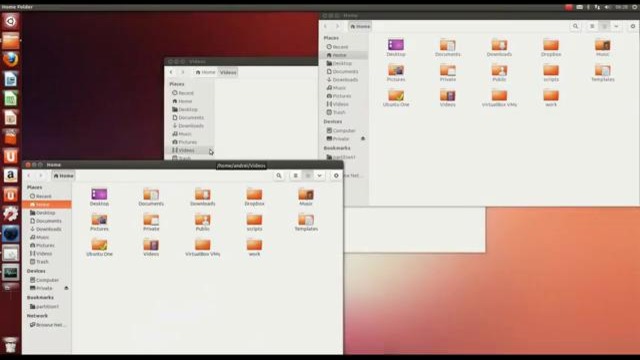Select Pictures in Videos window sidebar
The width and height of the screenshot is (640, 360).
[189, 142]
